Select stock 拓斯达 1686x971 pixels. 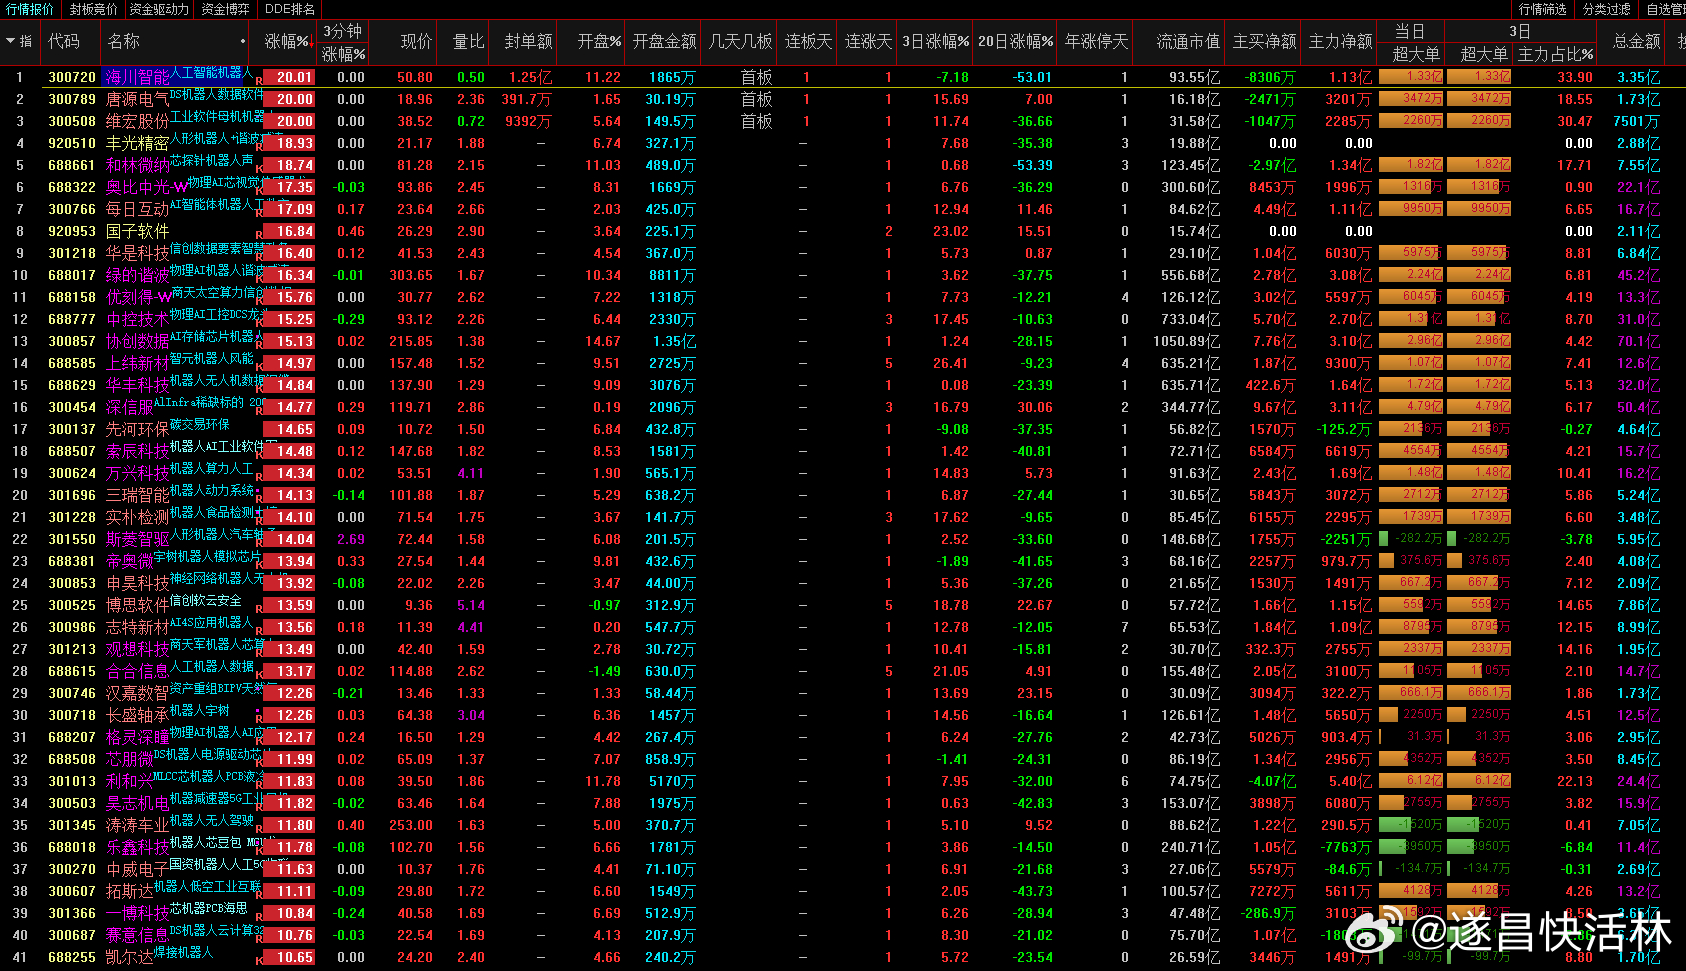tap(130, 891)
